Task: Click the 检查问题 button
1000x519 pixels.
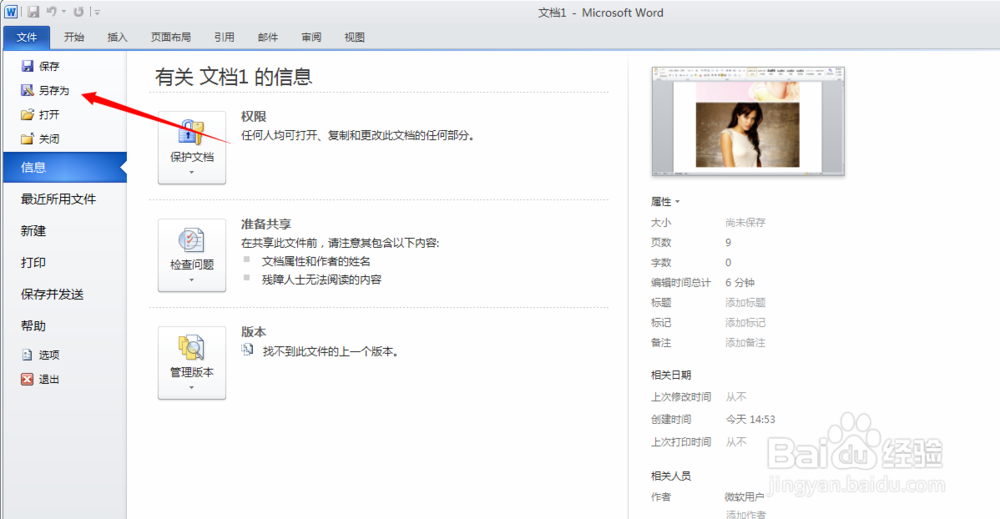Action: (191, 255)
